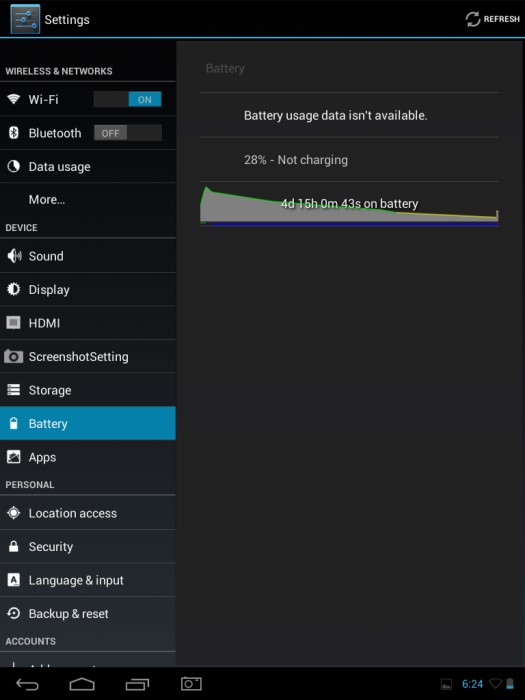Select Language & input

pos(88,580)
